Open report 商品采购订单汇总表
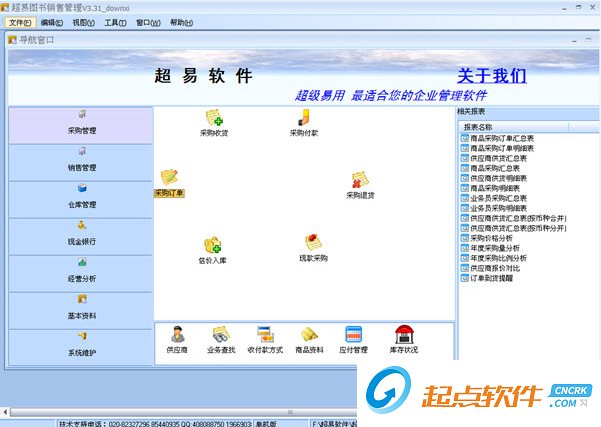Viewport: 601px width, 427px height. tap(497, 138)
